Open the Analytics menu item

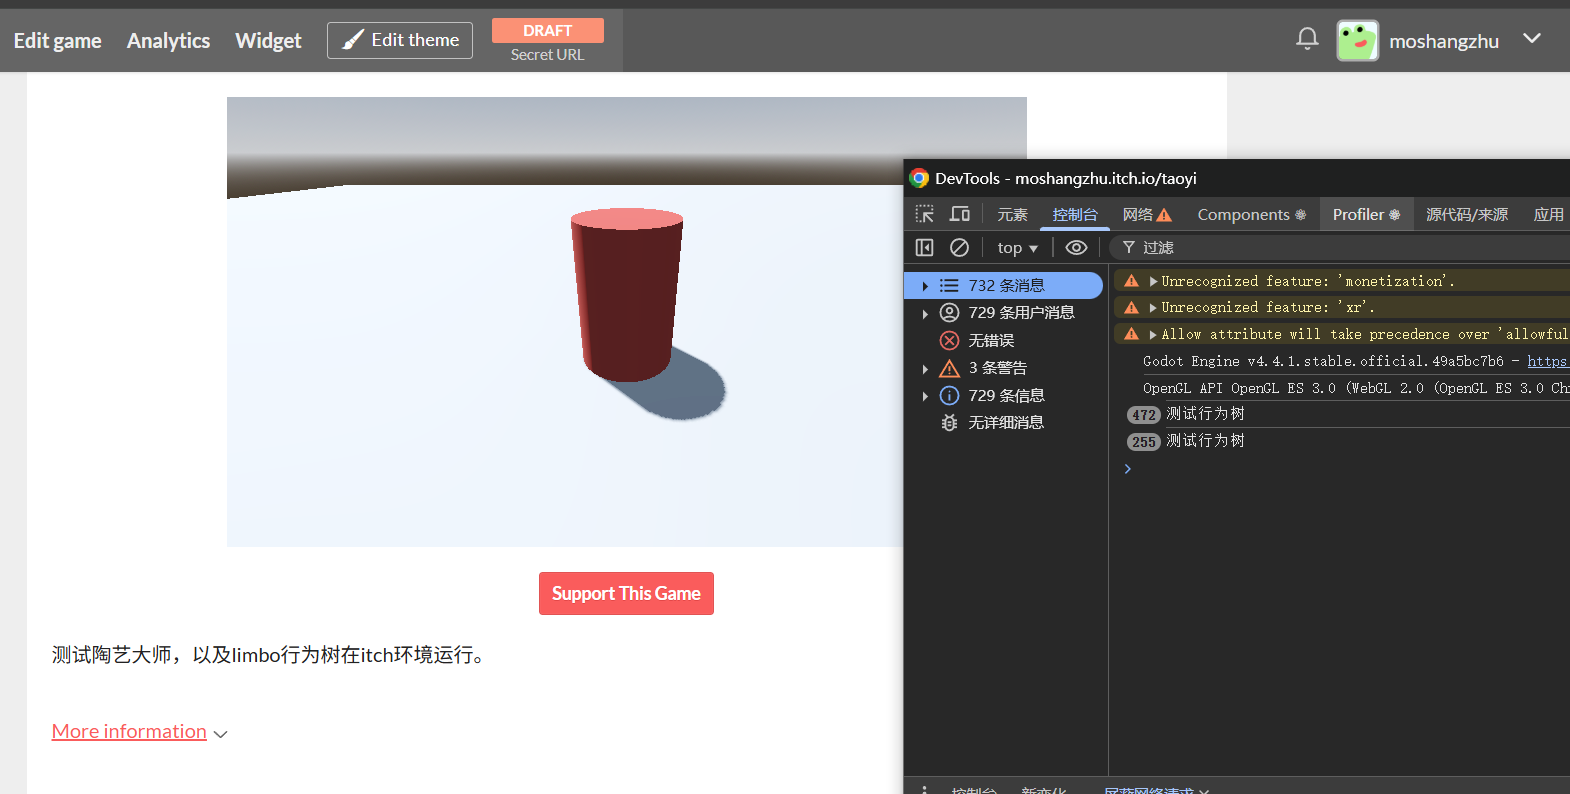coord(168,41)
